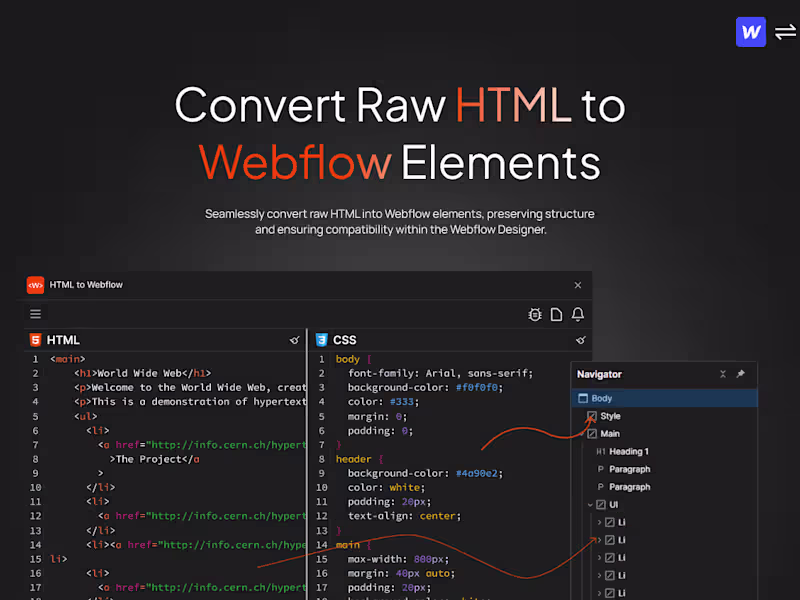
Task: Click the 'header' selector in CSS
Action: click(x=353, y=459)
